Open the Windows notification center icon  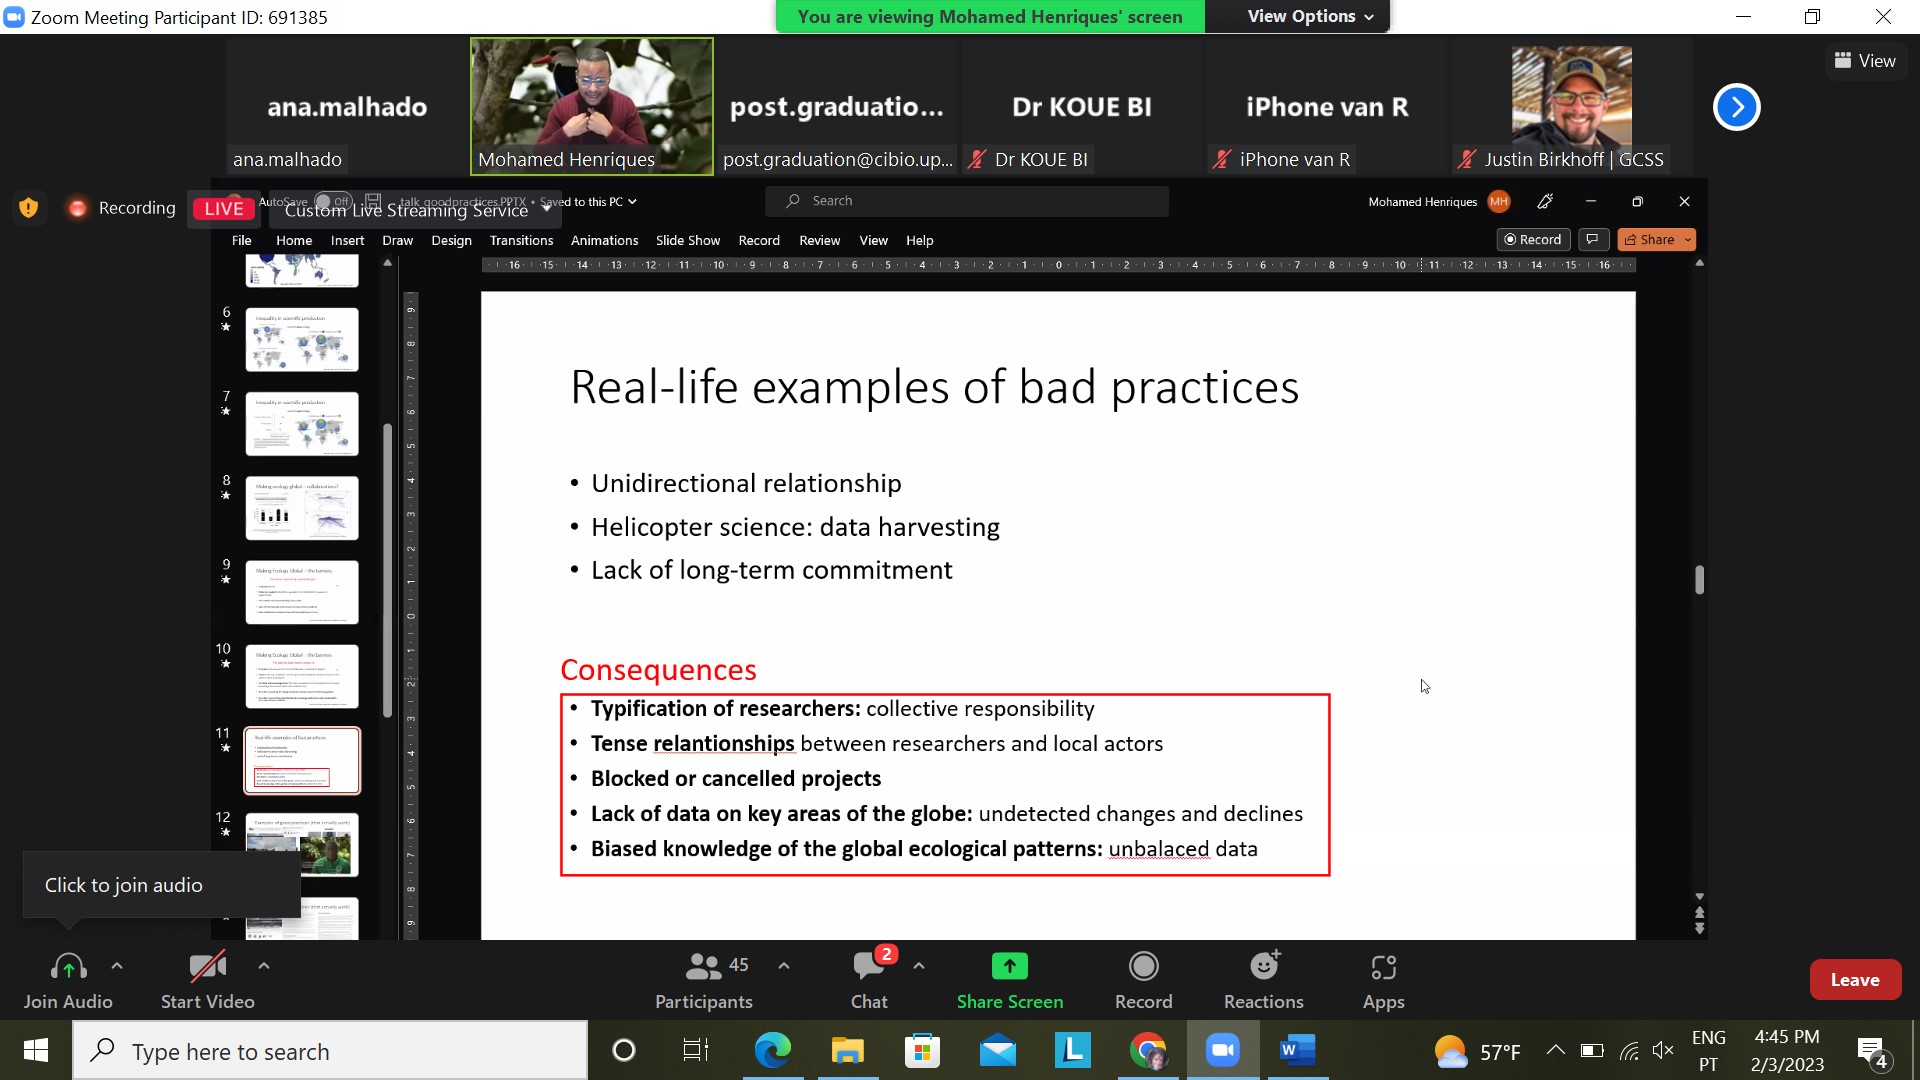coord(1872,1052)
